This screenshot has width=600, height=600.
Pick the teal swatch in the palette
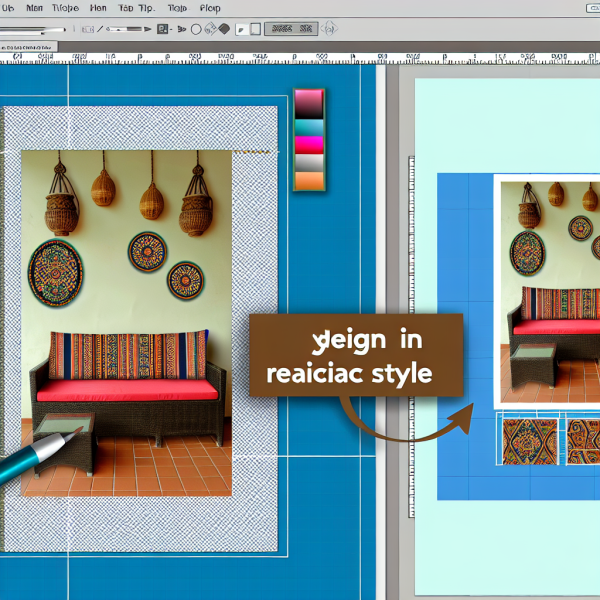309,127
